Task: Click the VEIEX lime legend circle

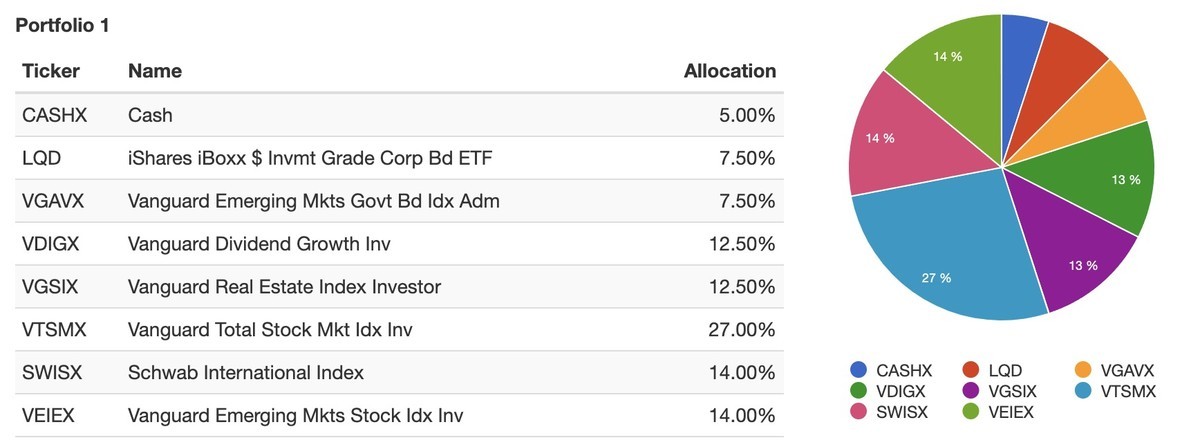Action: (x=969, y=412)
